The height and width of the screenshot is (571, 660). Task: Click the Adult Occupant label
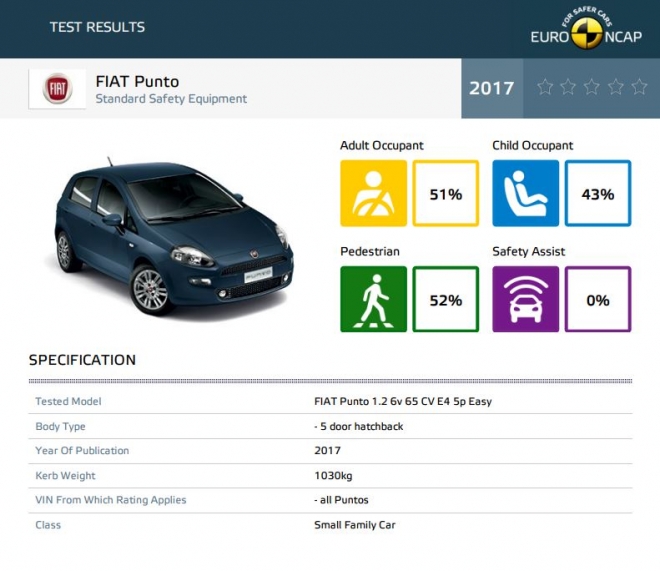382,146
